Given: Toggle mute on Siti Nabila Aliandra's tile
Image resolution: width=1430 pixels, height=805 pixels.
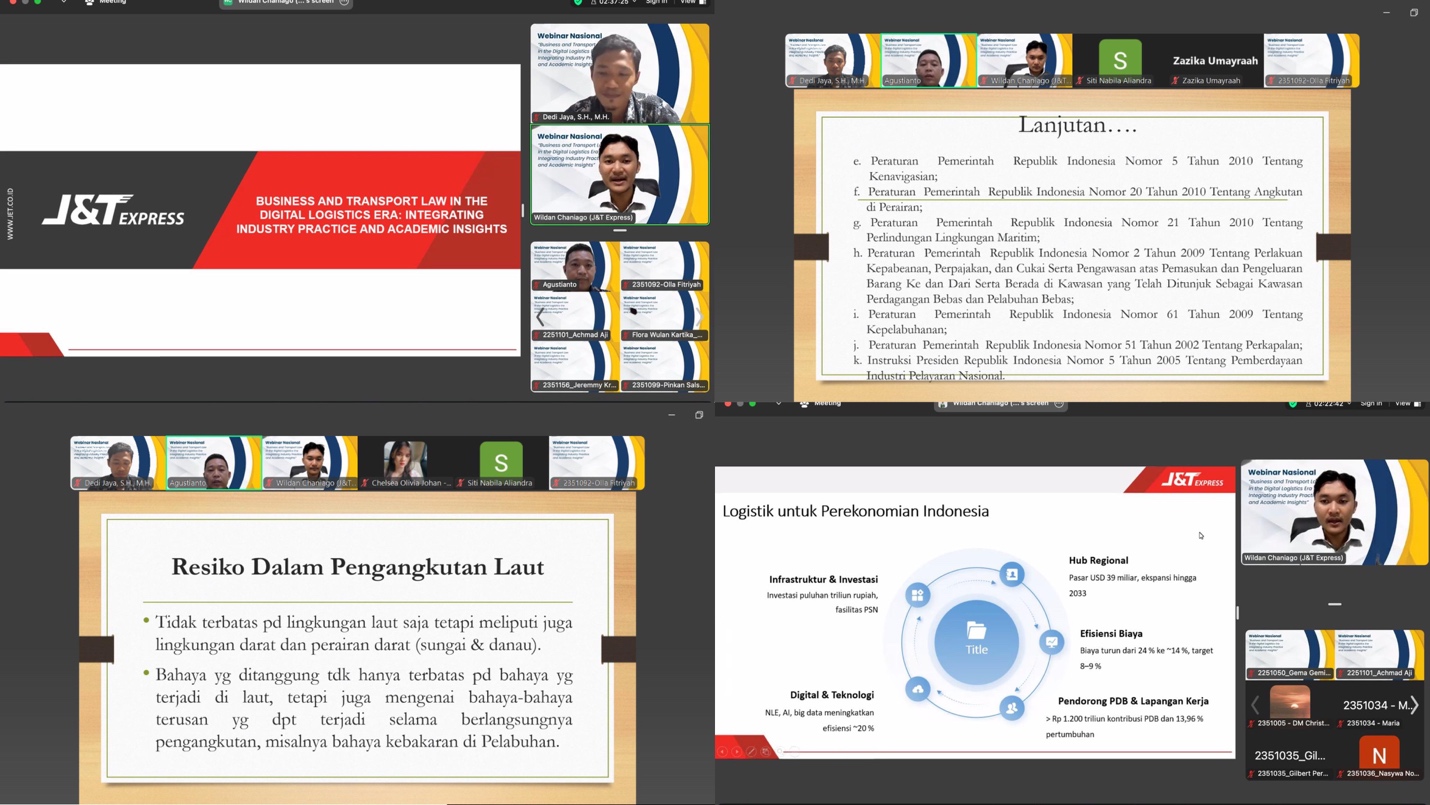Looking at the screenshot, I should click(1081, 80).
